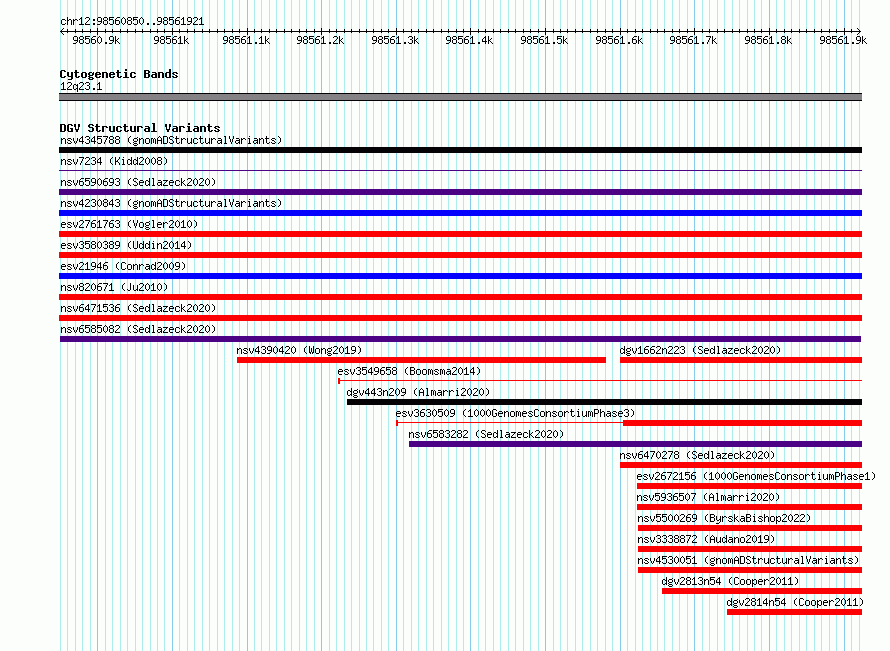Click the 12q23.1 band label
Screen dimensions: 890x651
click(81, 86)
